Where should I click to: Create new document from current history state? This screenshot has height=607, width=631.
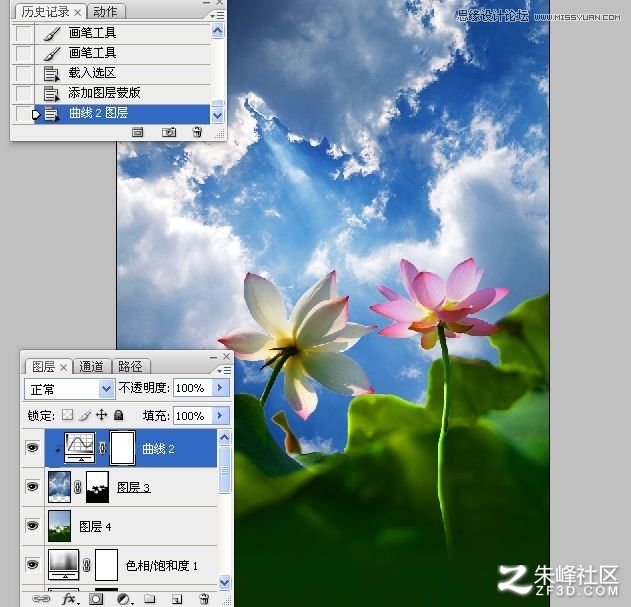[x=138, y=132]
